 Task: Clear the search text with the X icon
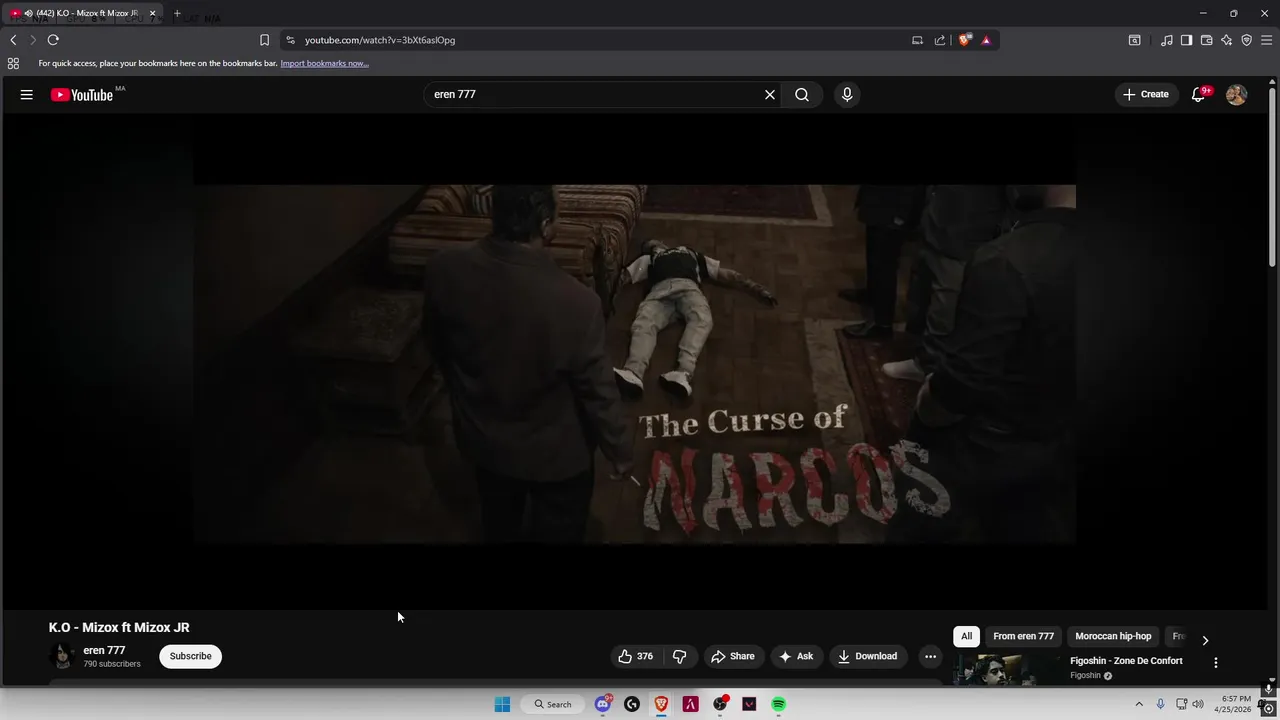point(770,94)
